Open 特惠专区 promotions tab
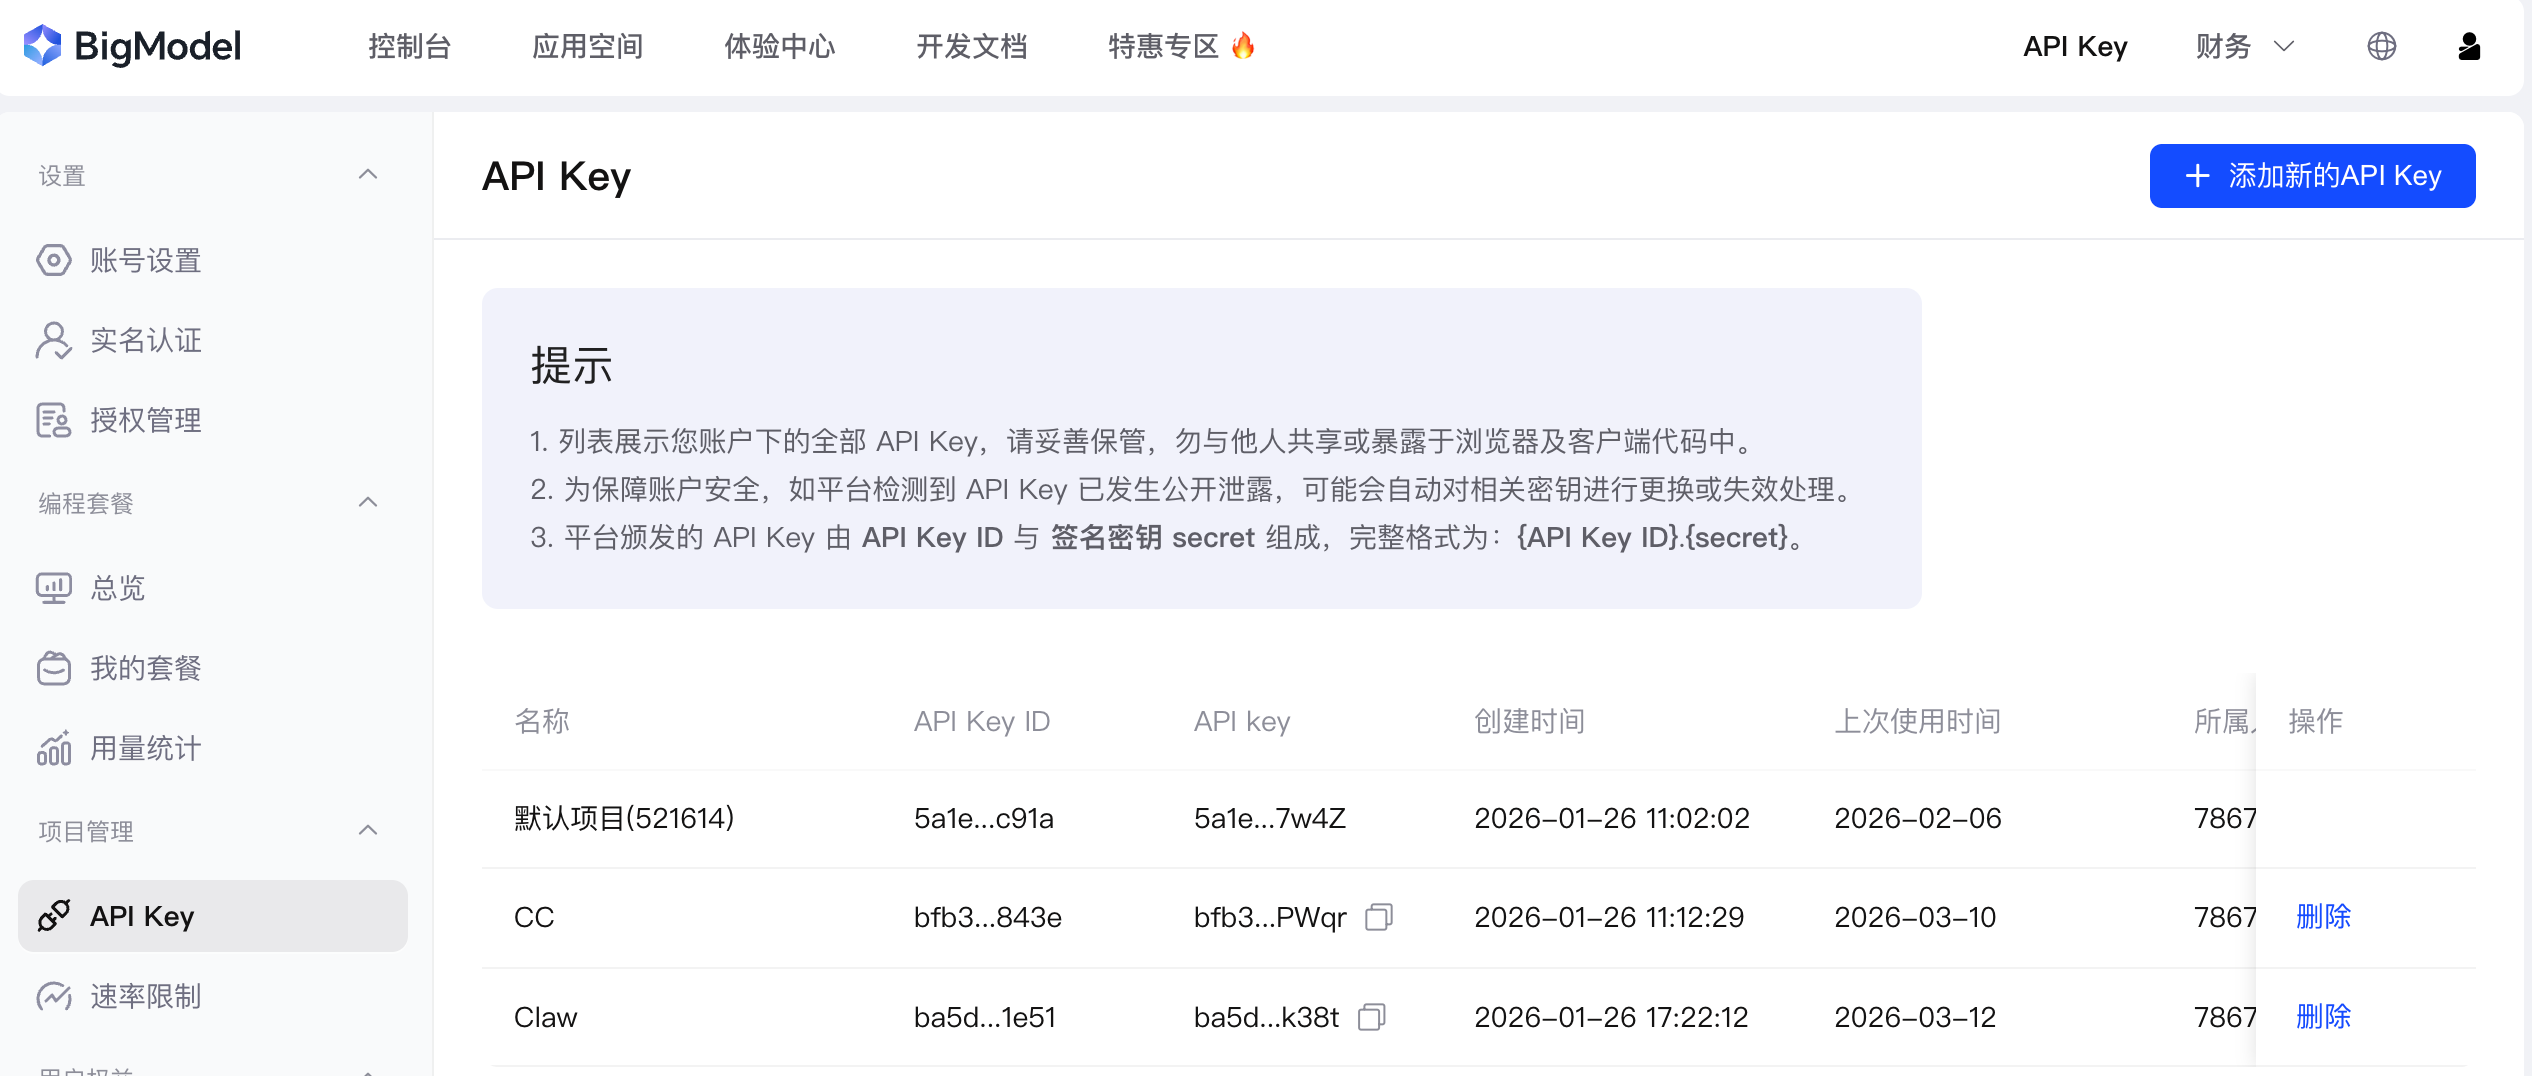Viewport: 2532px width, 1076px height. click(1182, 46)
